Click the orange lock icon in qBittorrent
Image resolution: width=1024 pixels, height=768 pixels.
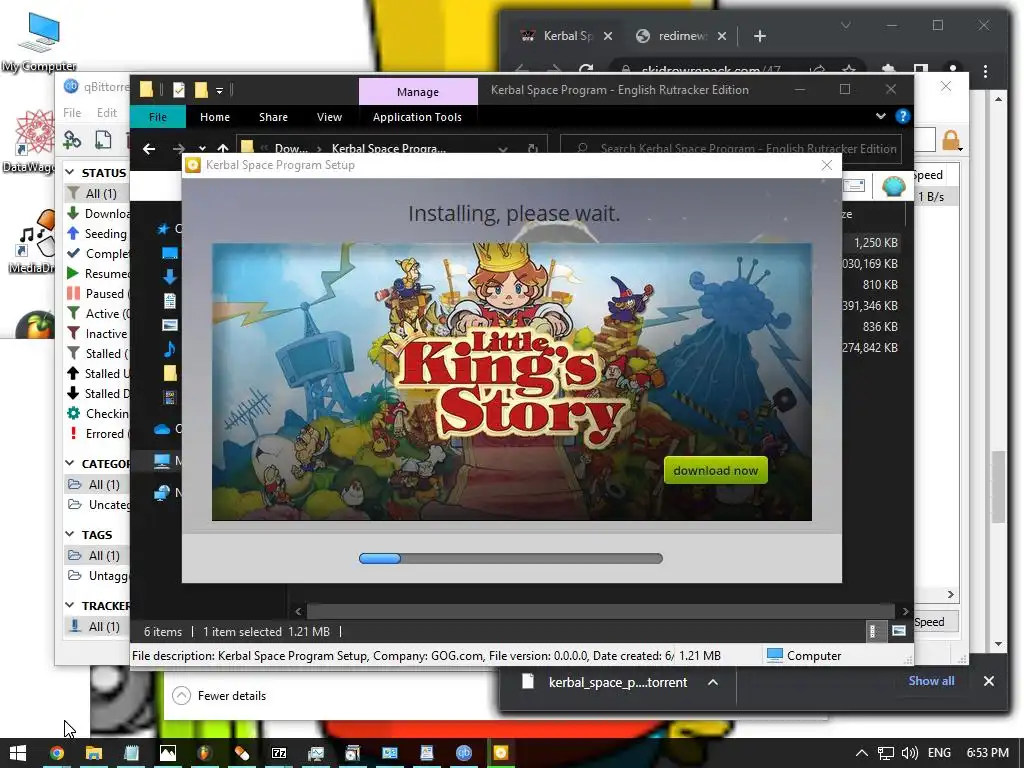click(x=952, y=140)
